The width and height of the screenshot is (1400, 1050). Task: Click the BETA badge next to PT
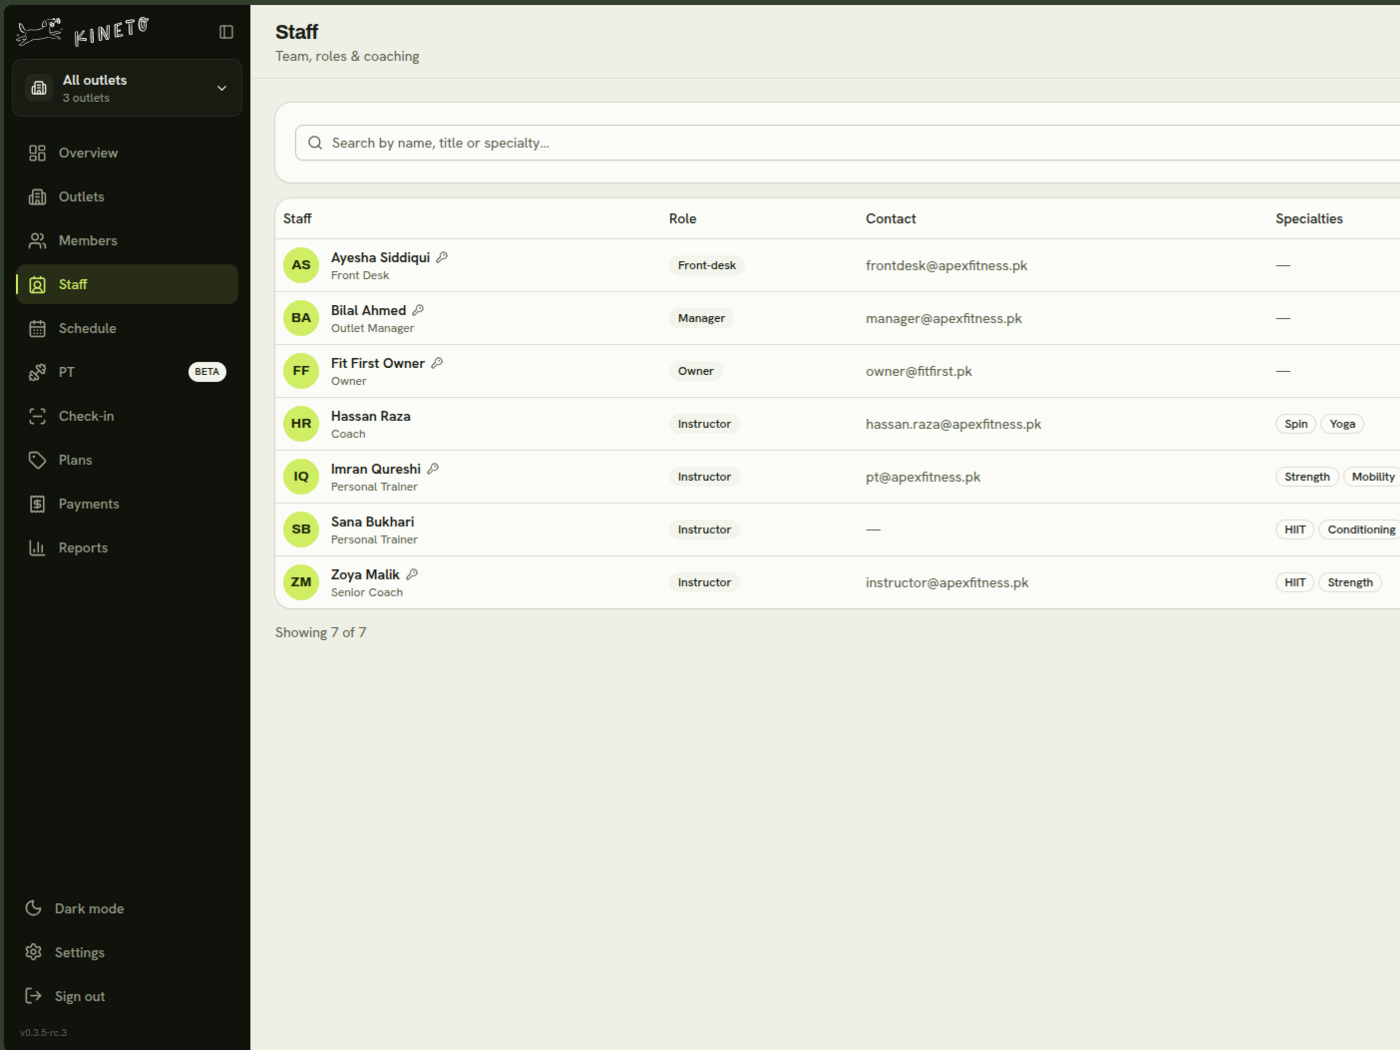click(207, 372)
